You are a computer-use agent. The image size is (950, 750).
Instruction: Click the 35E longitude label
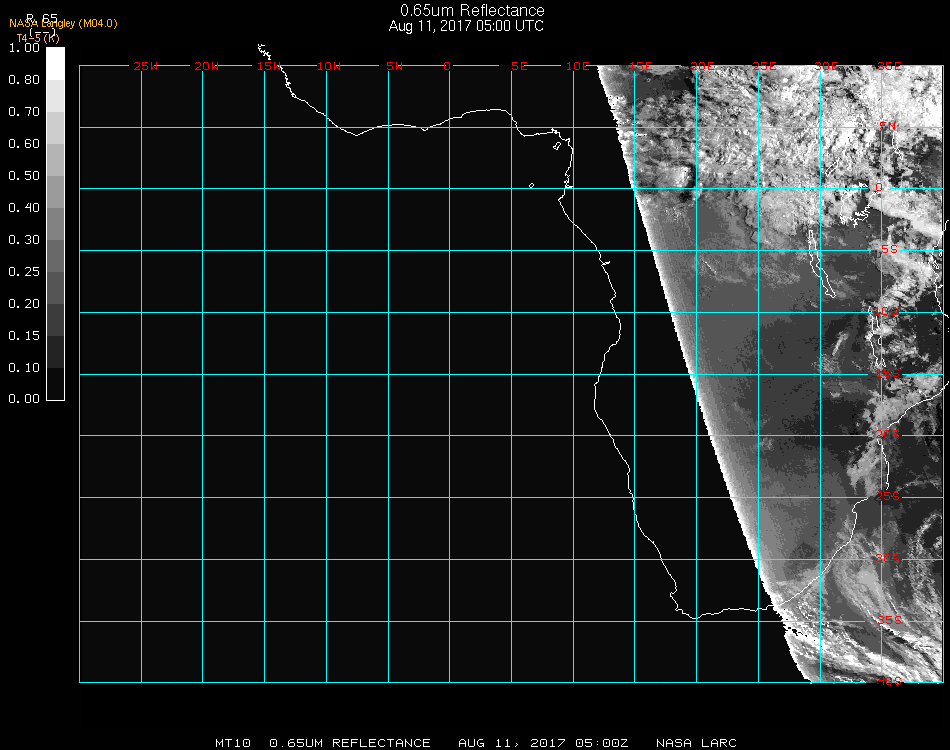[x=889, y=66]
